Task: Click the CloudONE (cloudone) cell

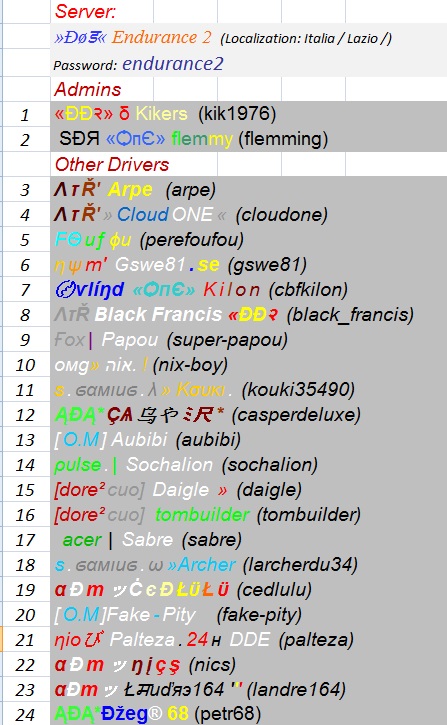Action: coord(249,214)
